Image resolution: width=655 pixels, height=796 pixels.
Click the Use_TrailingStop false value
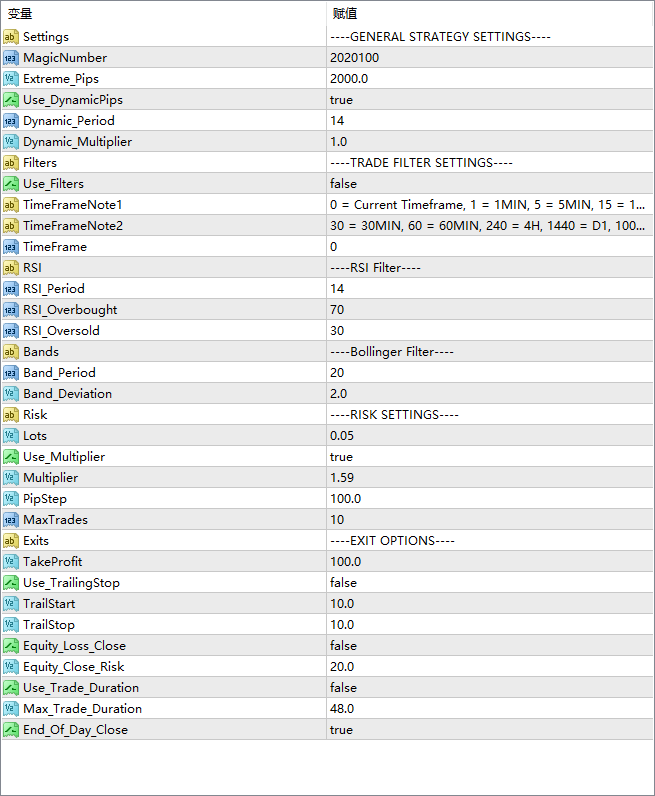343,583
